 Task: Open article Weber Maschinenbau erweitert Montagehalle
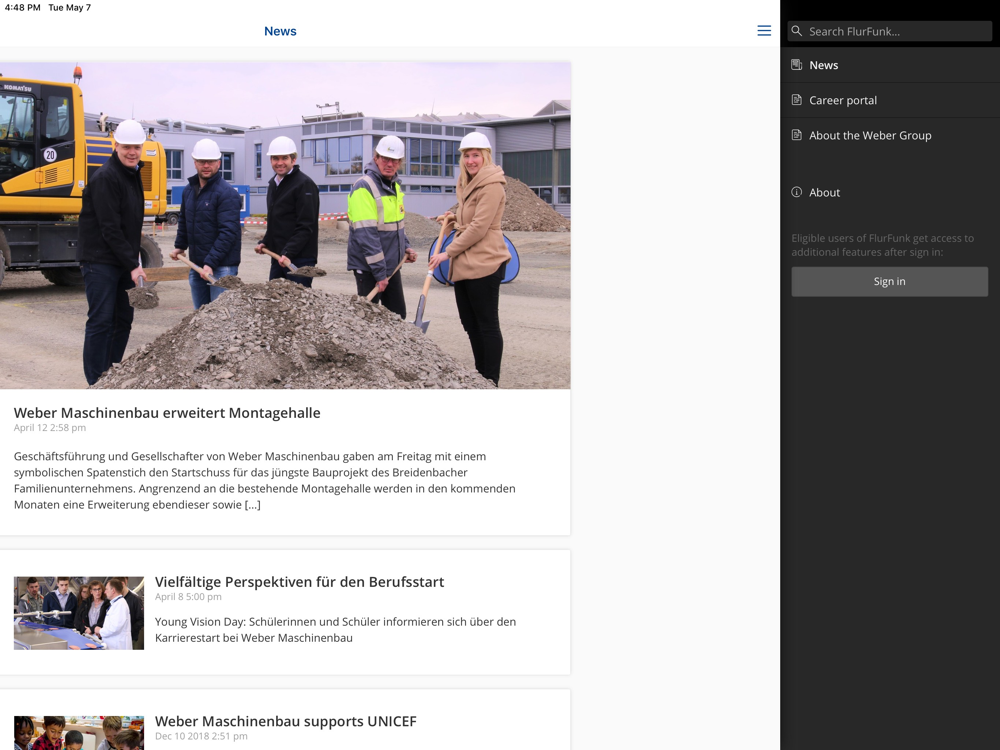point(167,413)
